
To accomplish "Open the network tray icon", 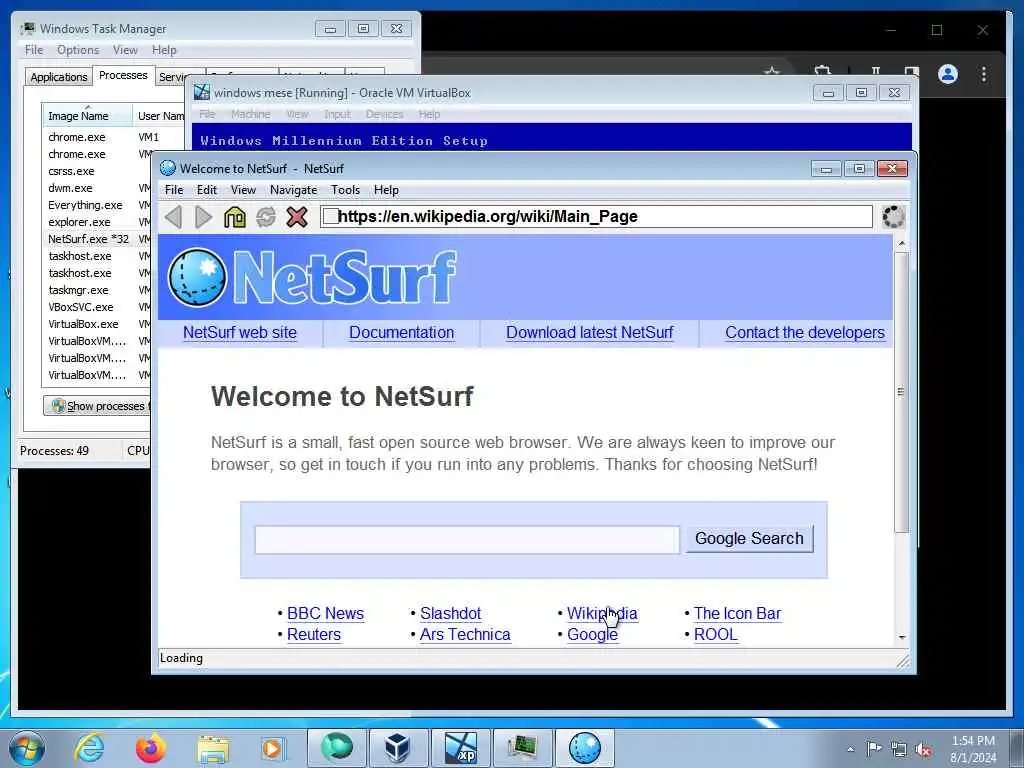I will [899, 749].
